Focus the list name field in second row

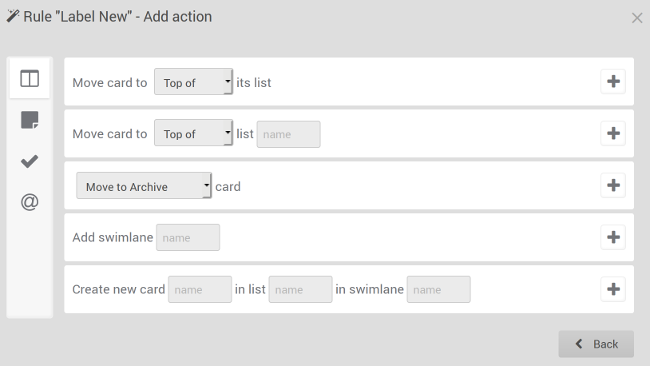tap(289, 134)
